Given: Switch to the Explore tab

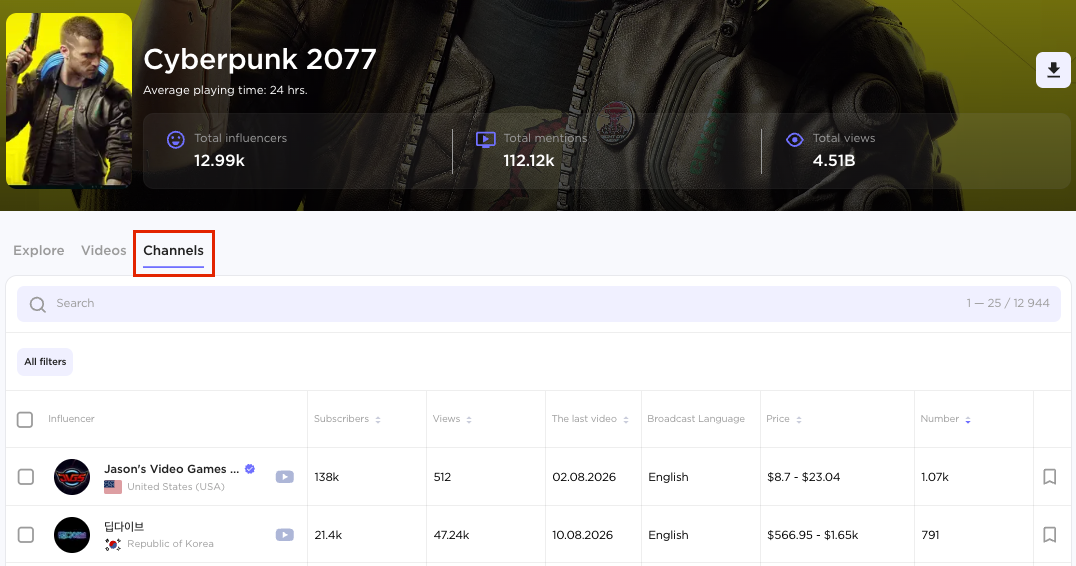Looking at the screenshot, I should coord(38,250).
